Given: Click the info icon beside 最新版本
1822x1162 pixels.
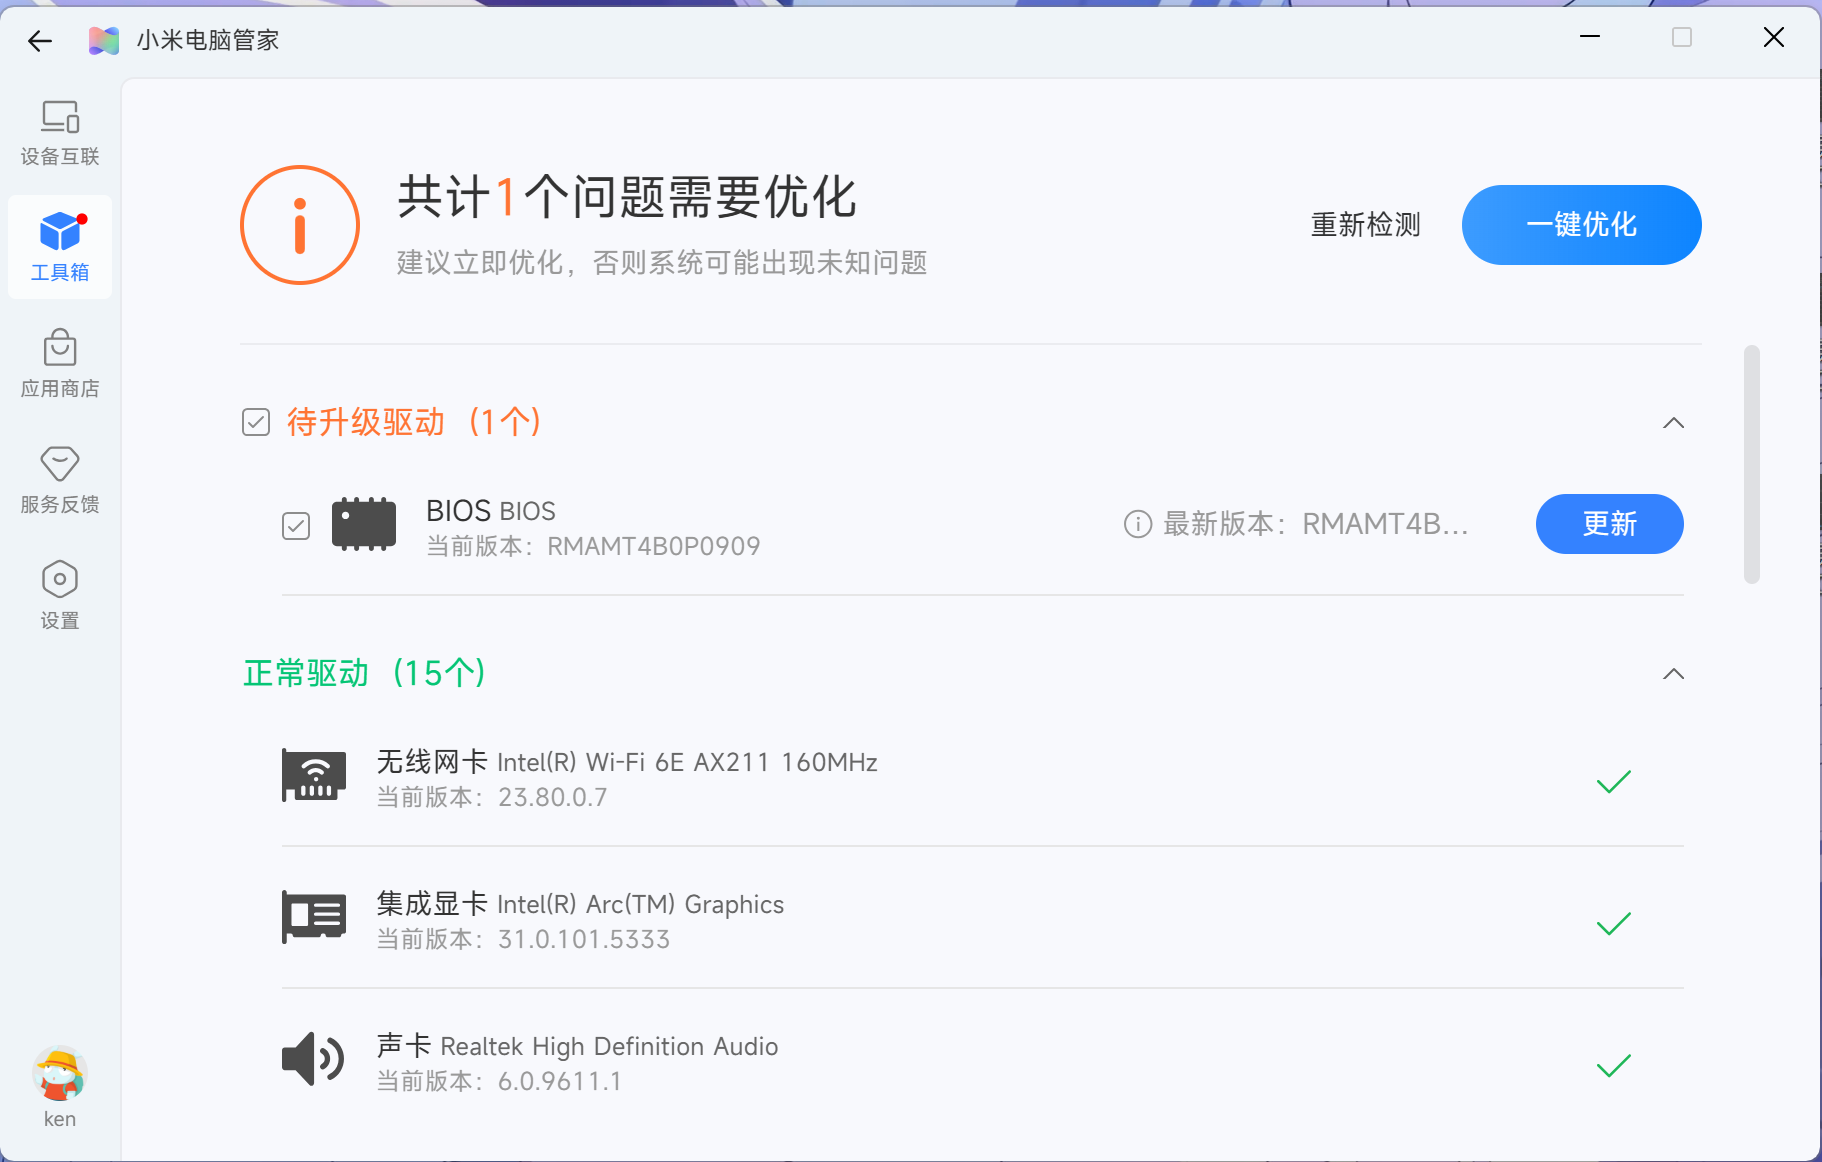Looking at the screenshot, I should click(x=1137, y=524).
